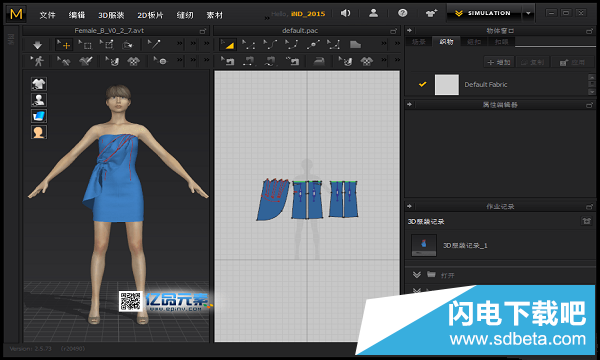
Task: Click the walking avatar tool icon
Action: tap(38, 60)
